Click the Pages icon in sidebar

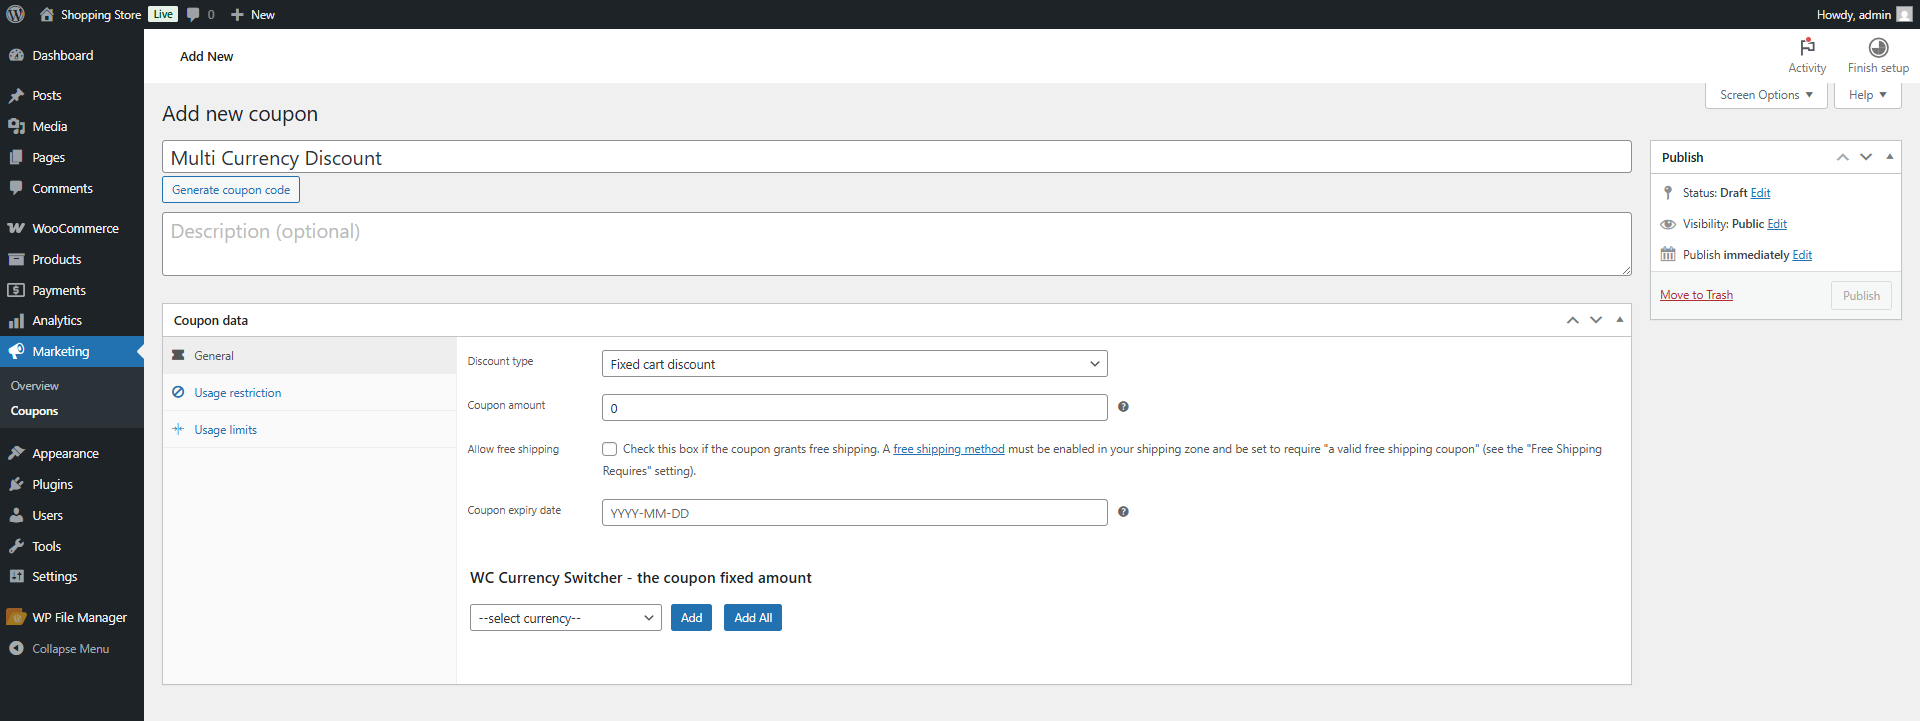tap(16, 157)
